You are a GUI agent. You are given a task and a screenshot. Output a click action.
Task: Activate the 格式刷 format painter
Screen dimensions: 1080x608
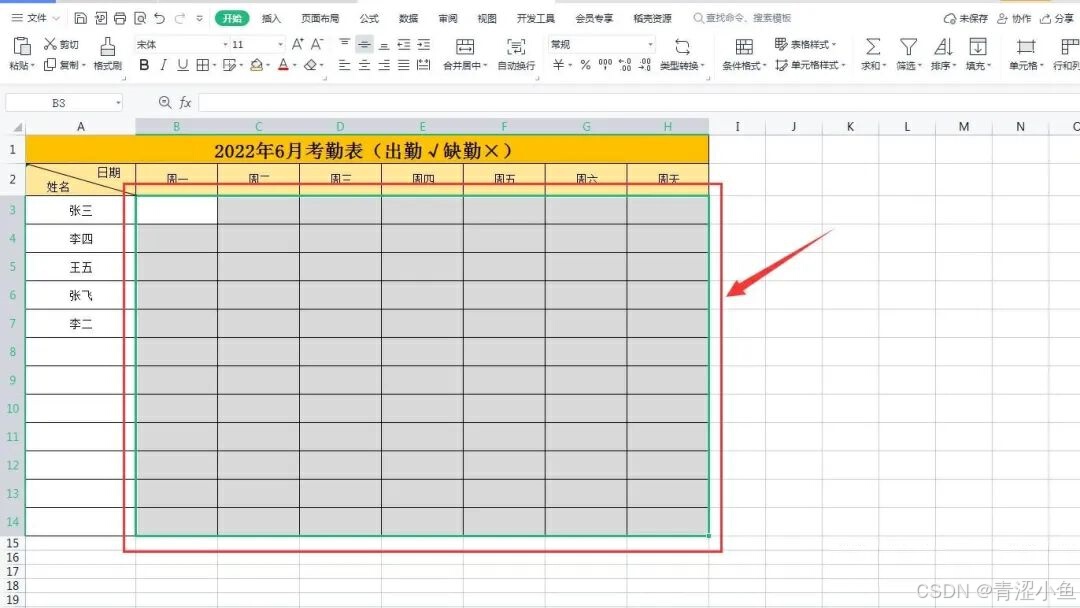[107, 54]
